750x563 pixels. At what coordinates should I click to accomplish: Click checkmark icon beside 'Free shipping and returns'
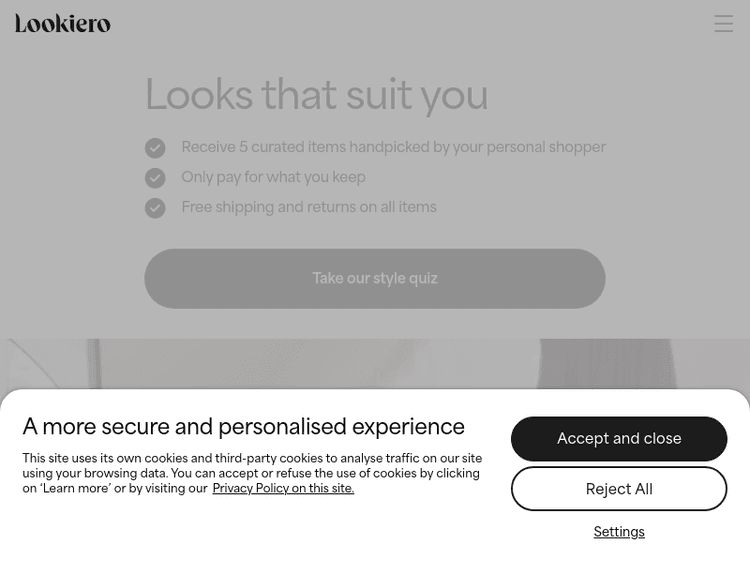pos(155,208)
